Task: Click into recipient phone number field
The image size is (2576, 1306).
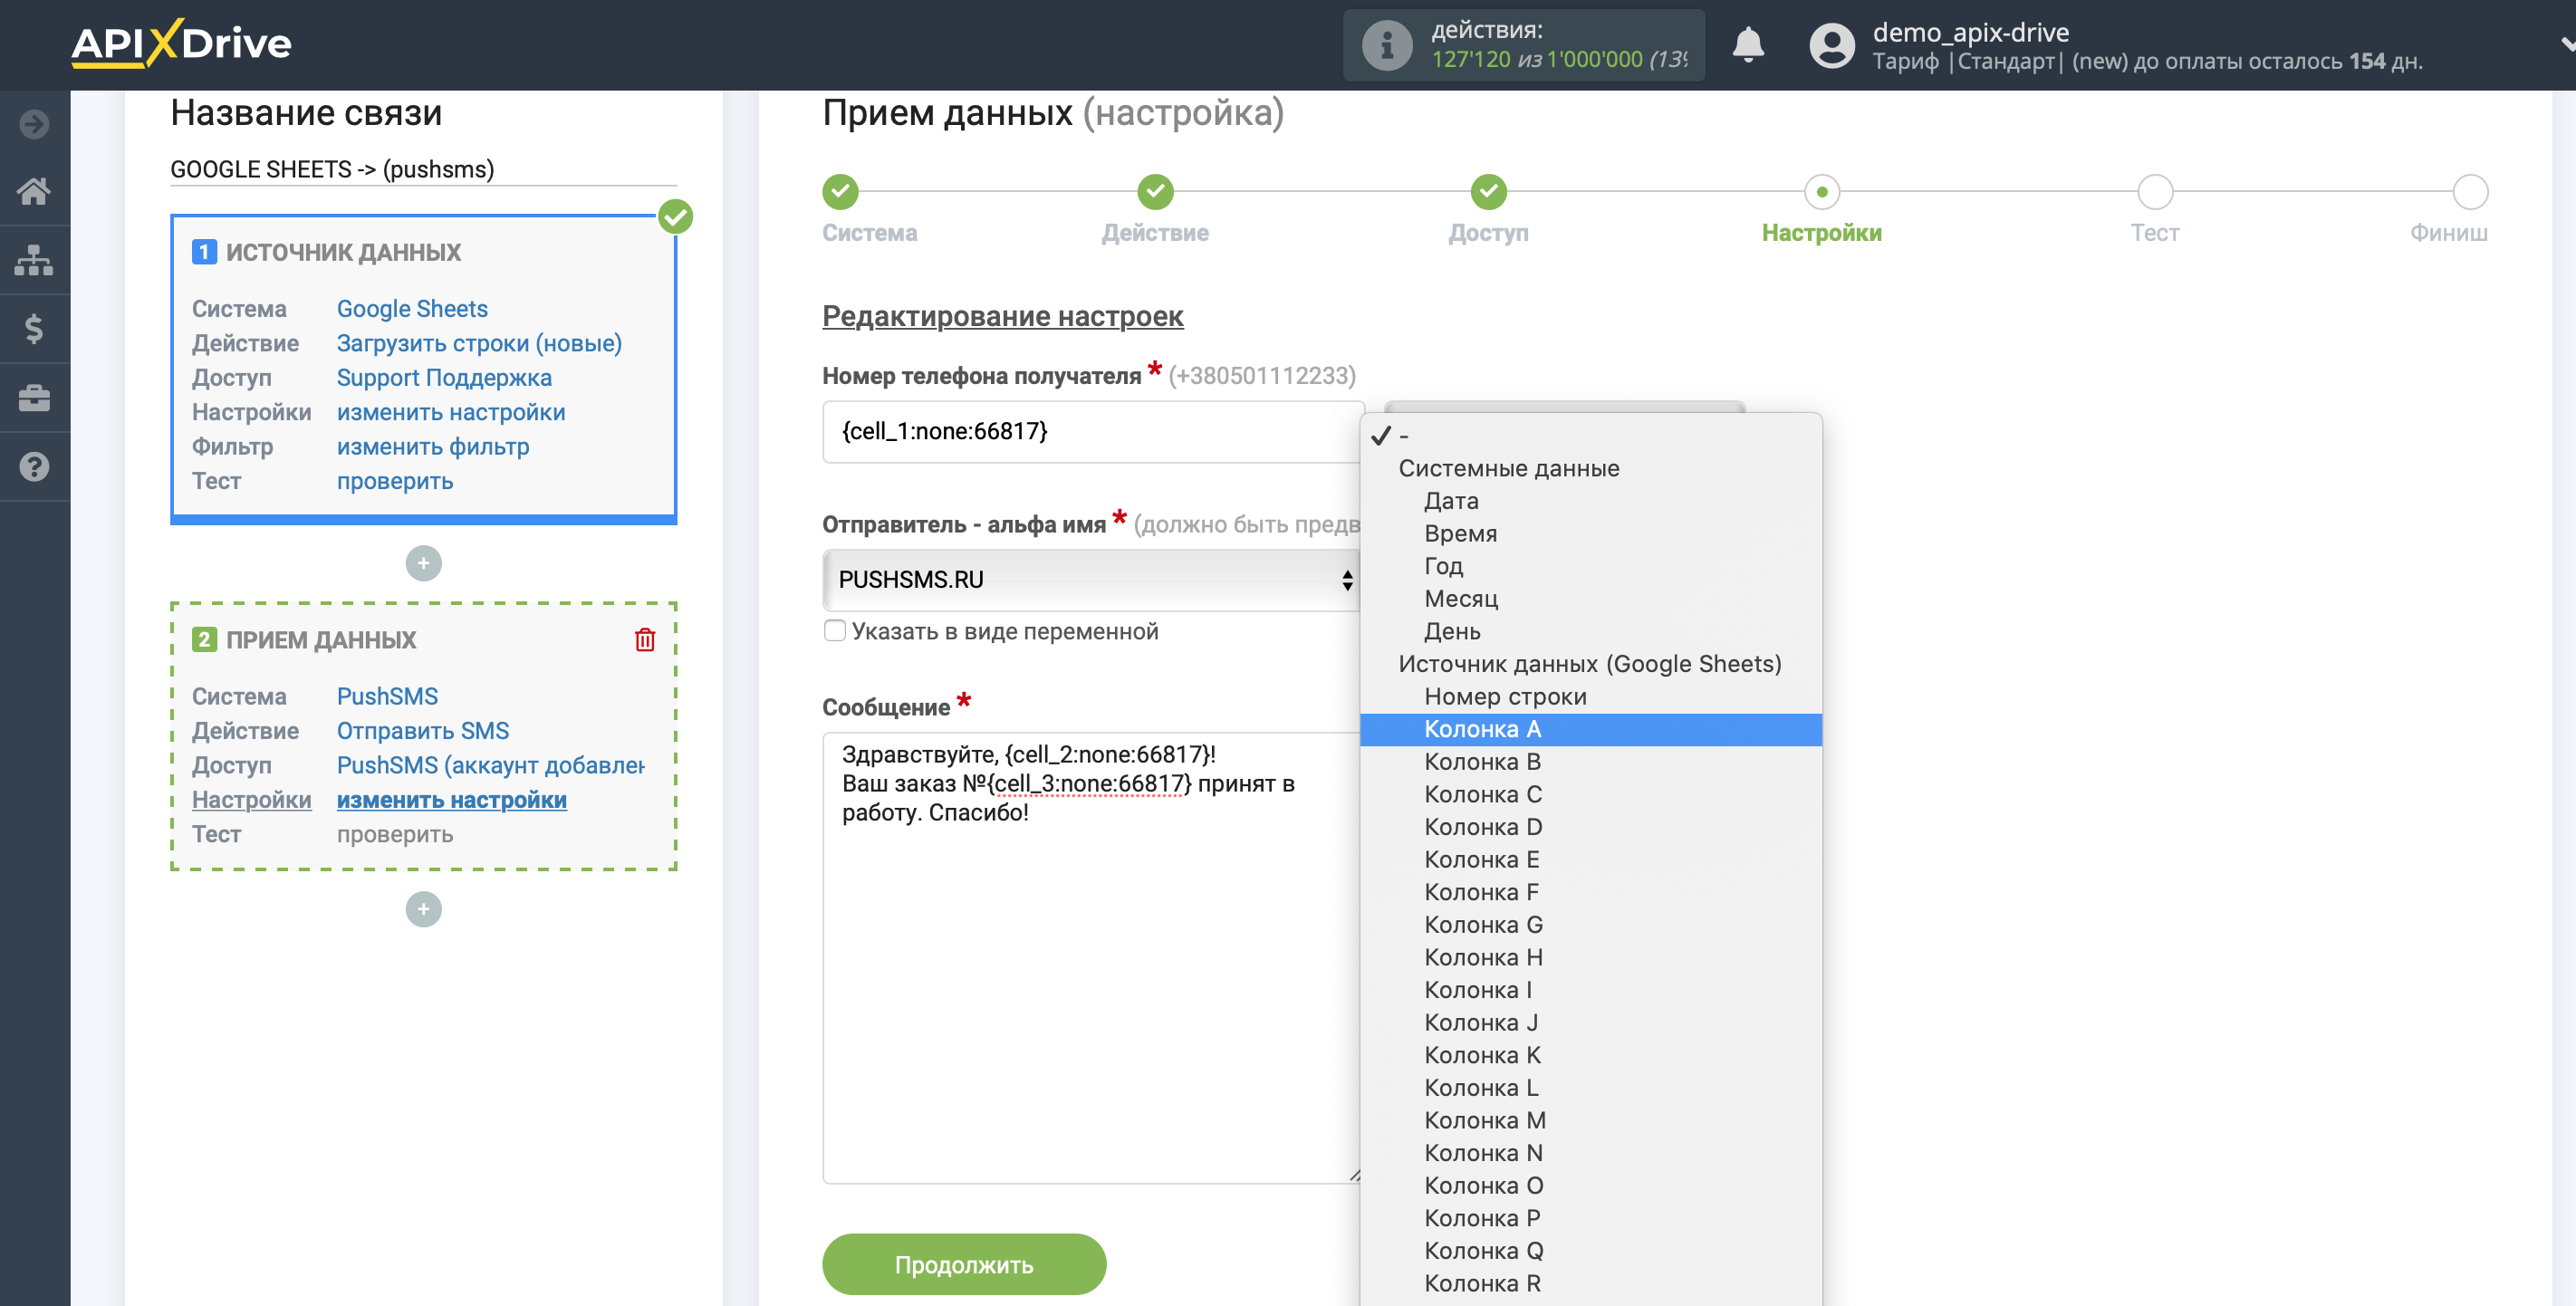Action: click(x=1092, y=431)
